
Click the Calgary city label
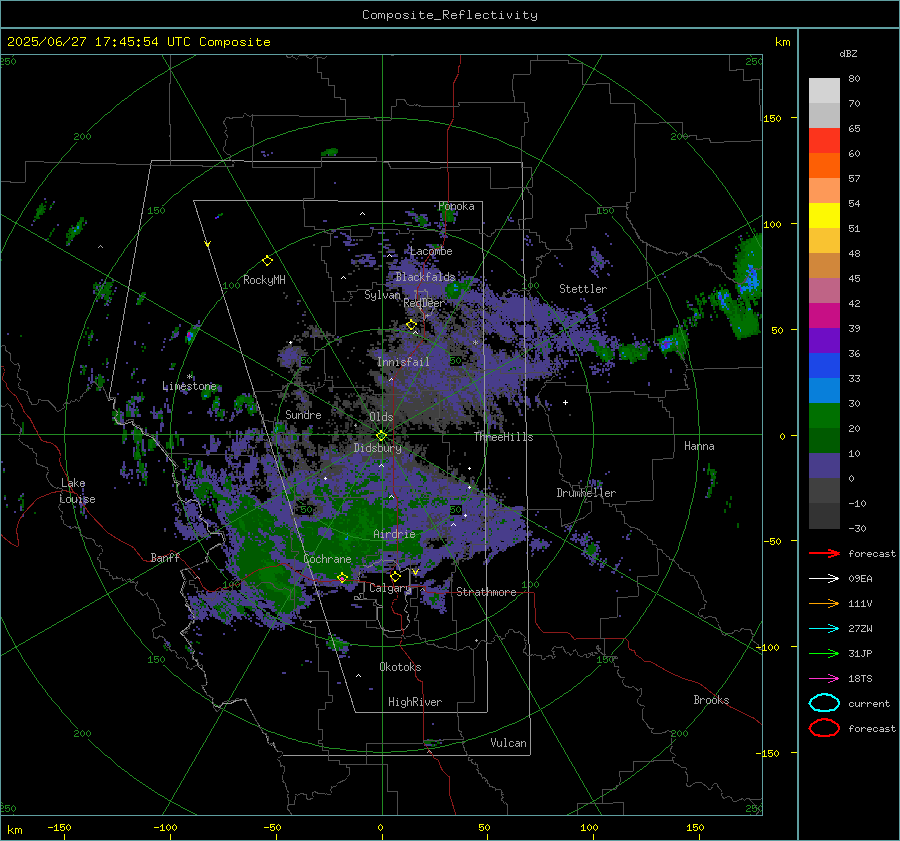(390, 588)
